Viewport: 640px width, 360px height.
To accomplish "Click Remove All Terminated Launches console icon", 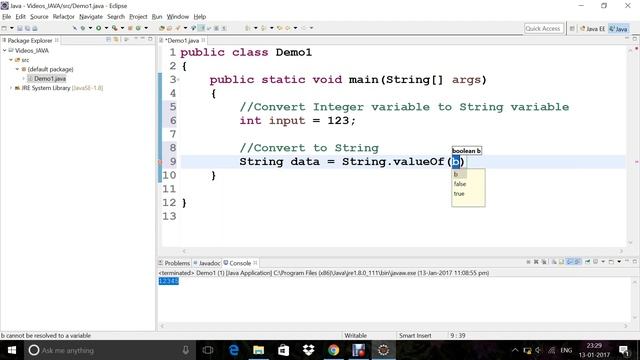I will (x=544, y=262).
